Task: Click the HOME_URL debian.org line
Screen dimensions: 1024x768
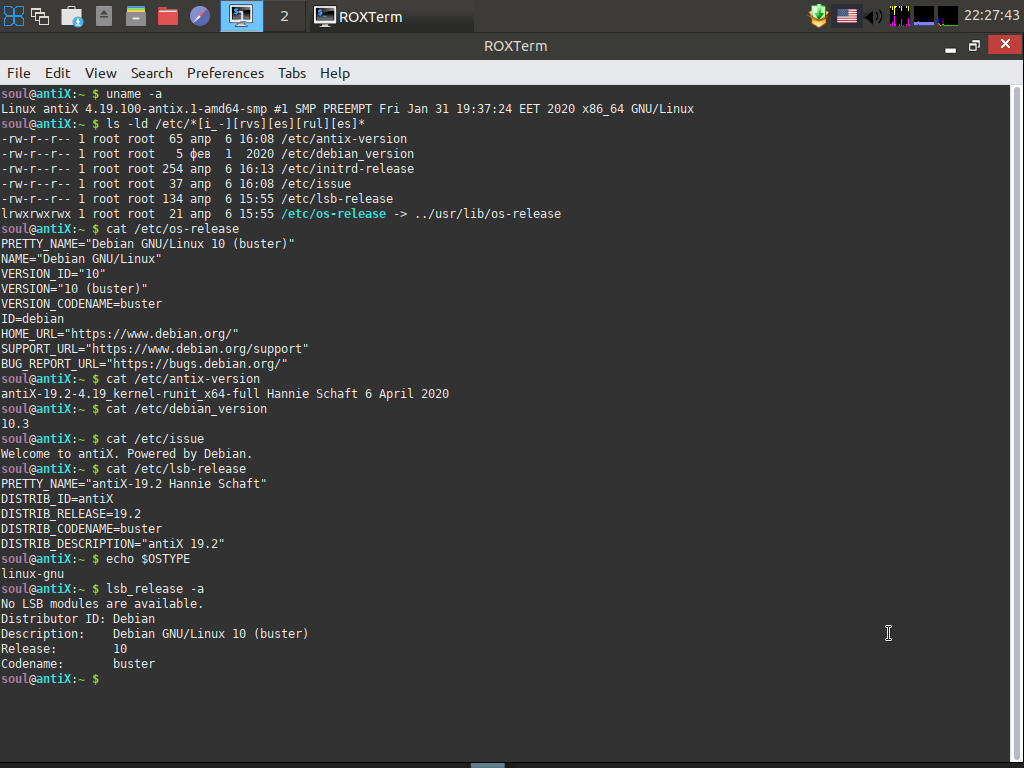Action: [120, 334]
